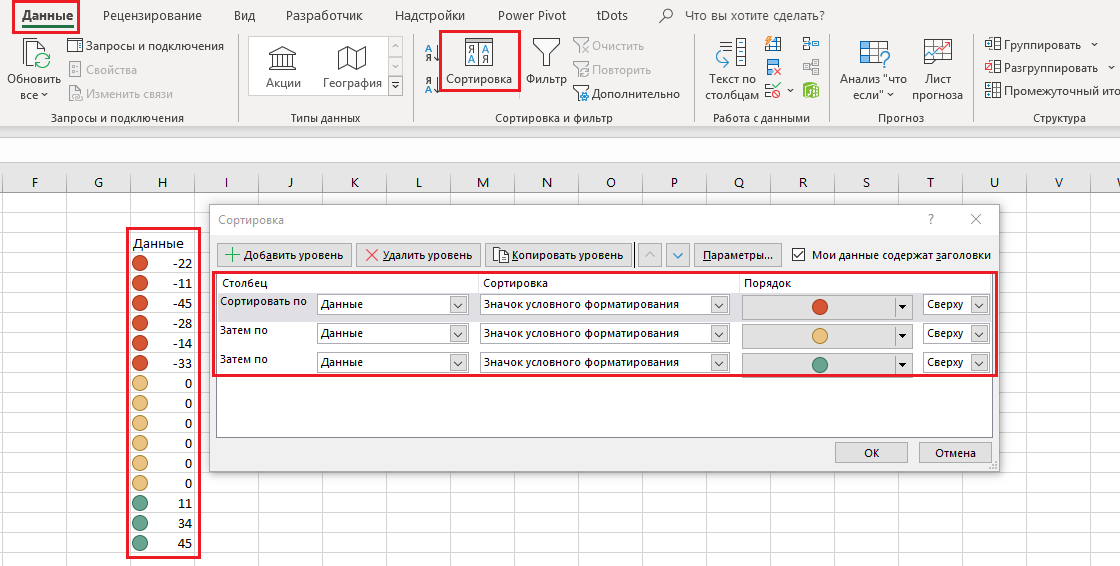Open Анализ "что если" menu
1120x566 pixels.
click(x=874, y=69)
